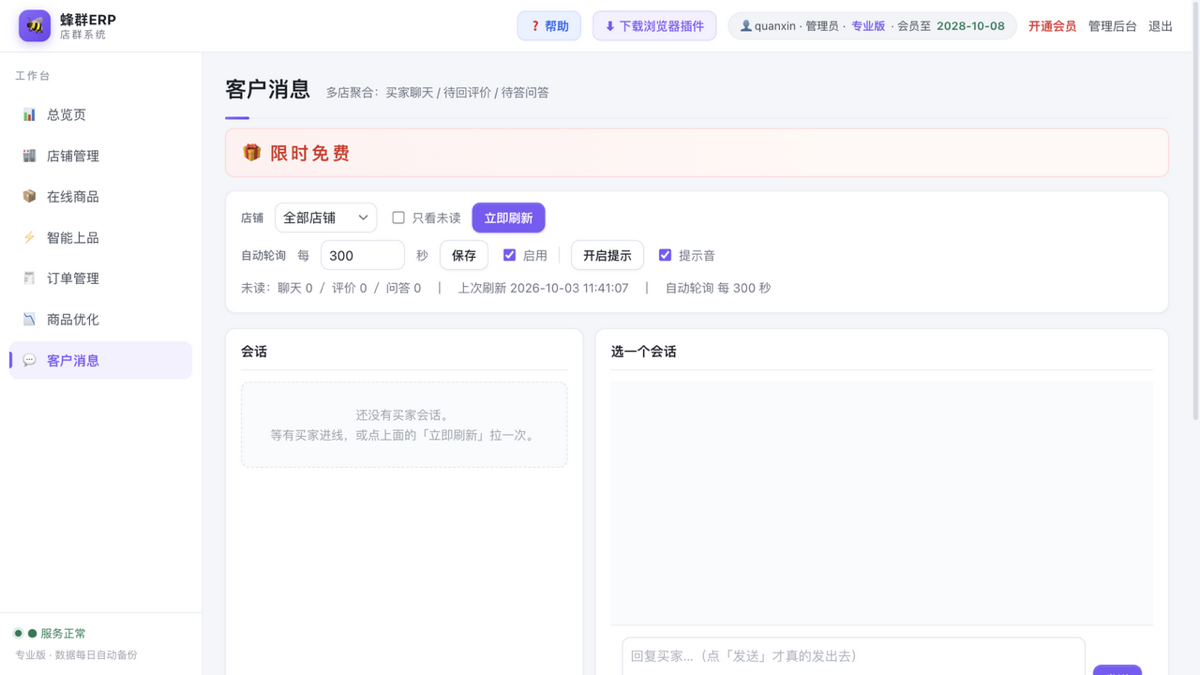Image resolution: width=1200 pixels, height=675 pixels.
Task: Click the 商品优化 chart icon
Action: 29,319
